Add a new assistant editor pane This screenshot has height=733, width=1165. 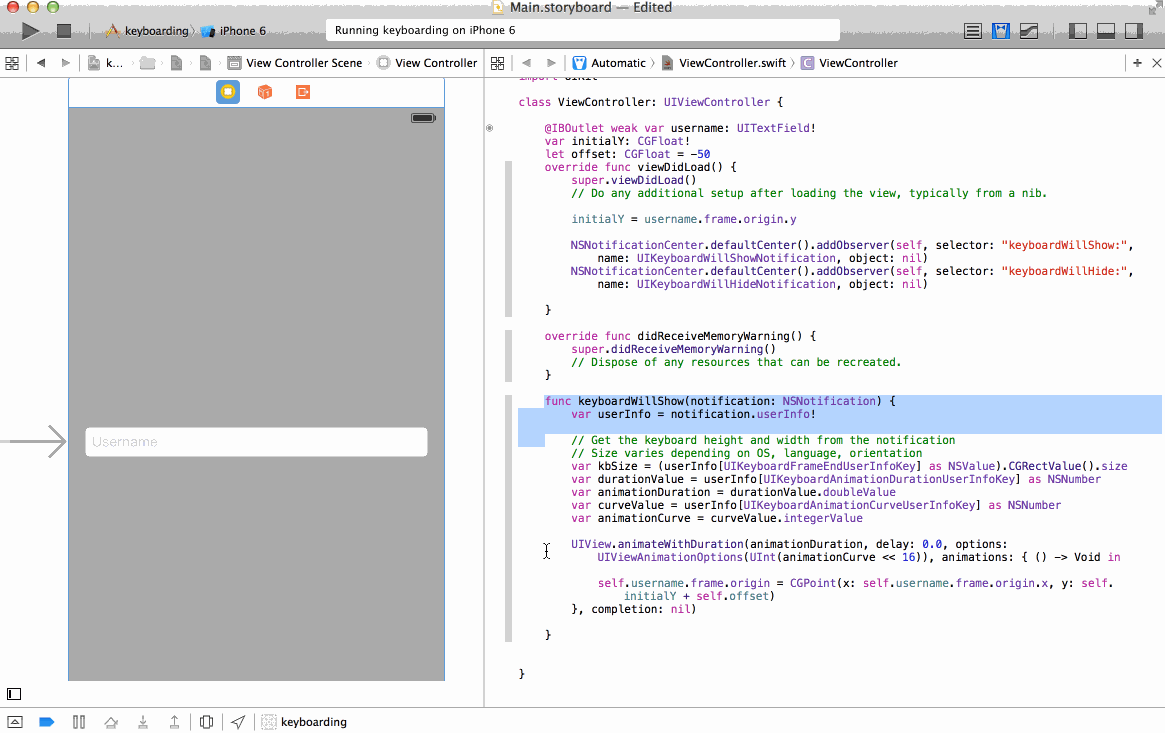[x=1137, y=63]
